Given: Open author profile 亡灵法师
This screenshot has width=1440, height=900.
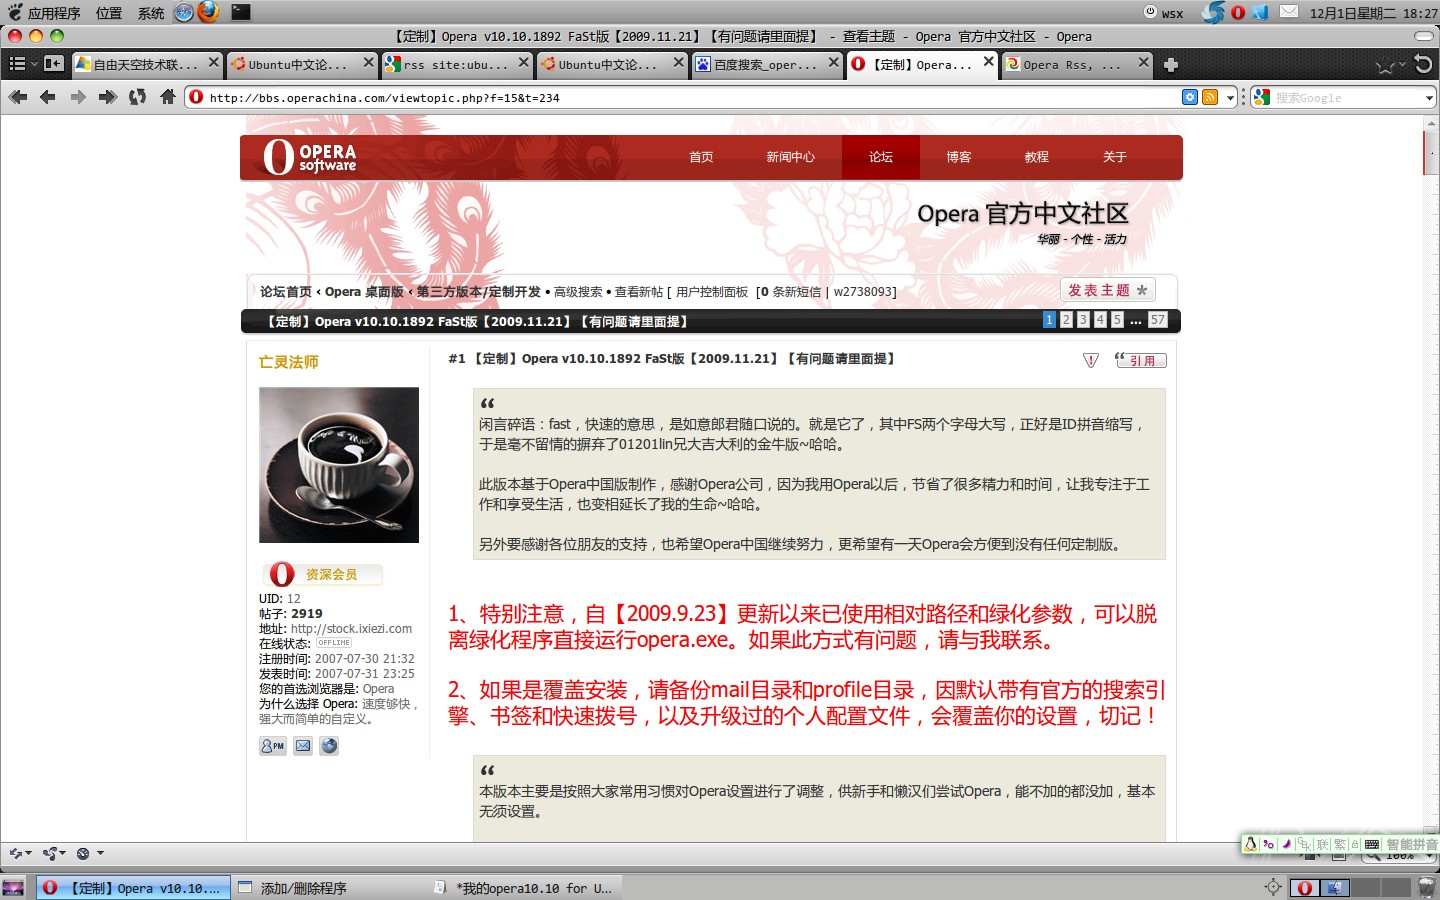Looking at the screenshot, I should tap(289, 362).
